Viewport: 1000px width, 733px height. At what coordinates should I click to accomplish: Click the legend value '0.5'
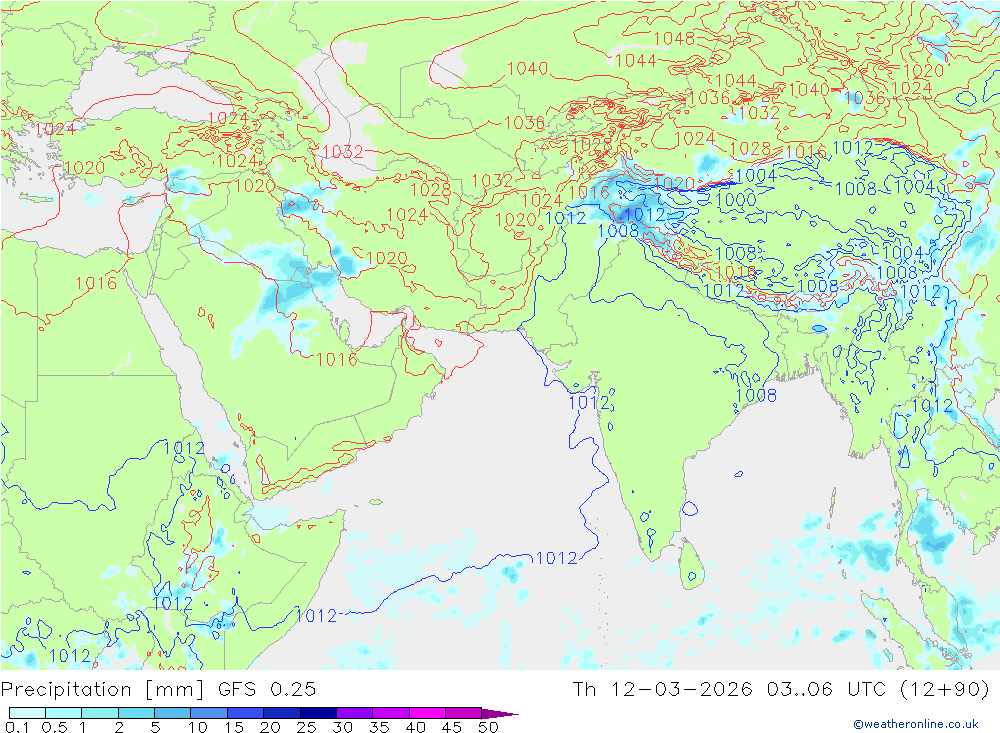tap(54, 727)
